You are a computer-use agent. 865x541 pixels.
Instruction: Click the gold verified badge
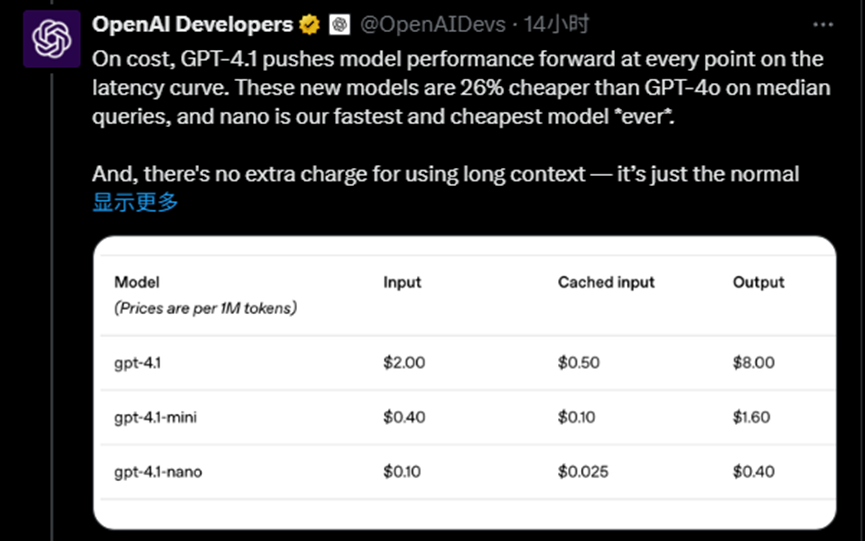[310, 24]
